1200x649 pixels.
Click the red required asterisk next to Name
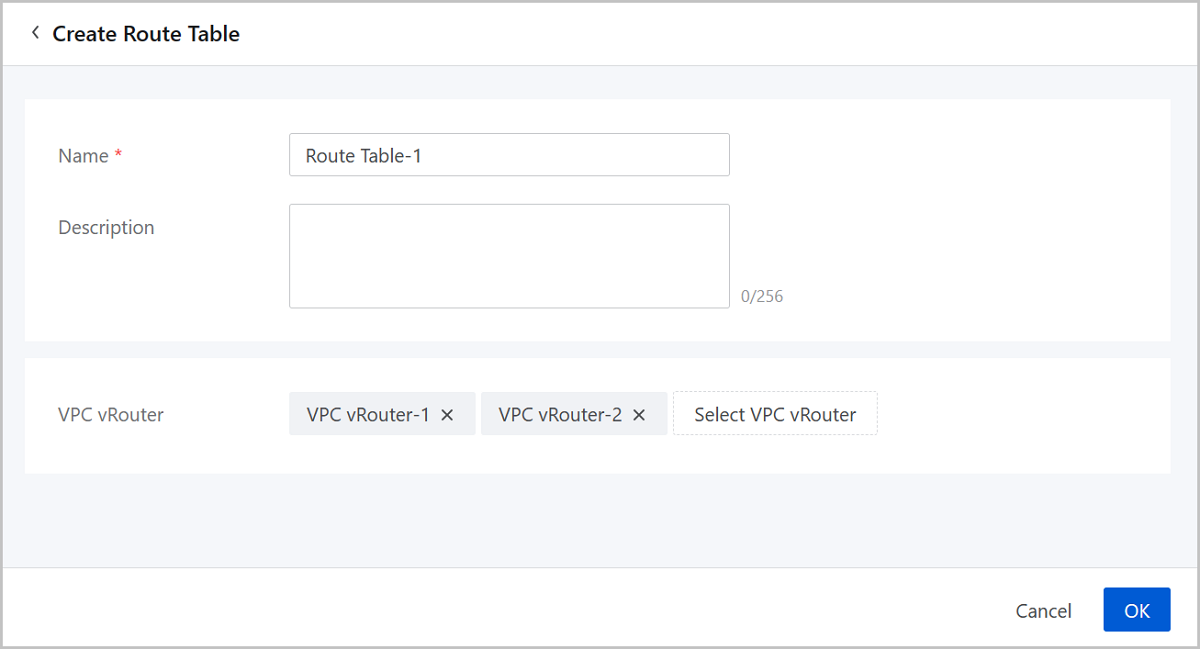118,155
